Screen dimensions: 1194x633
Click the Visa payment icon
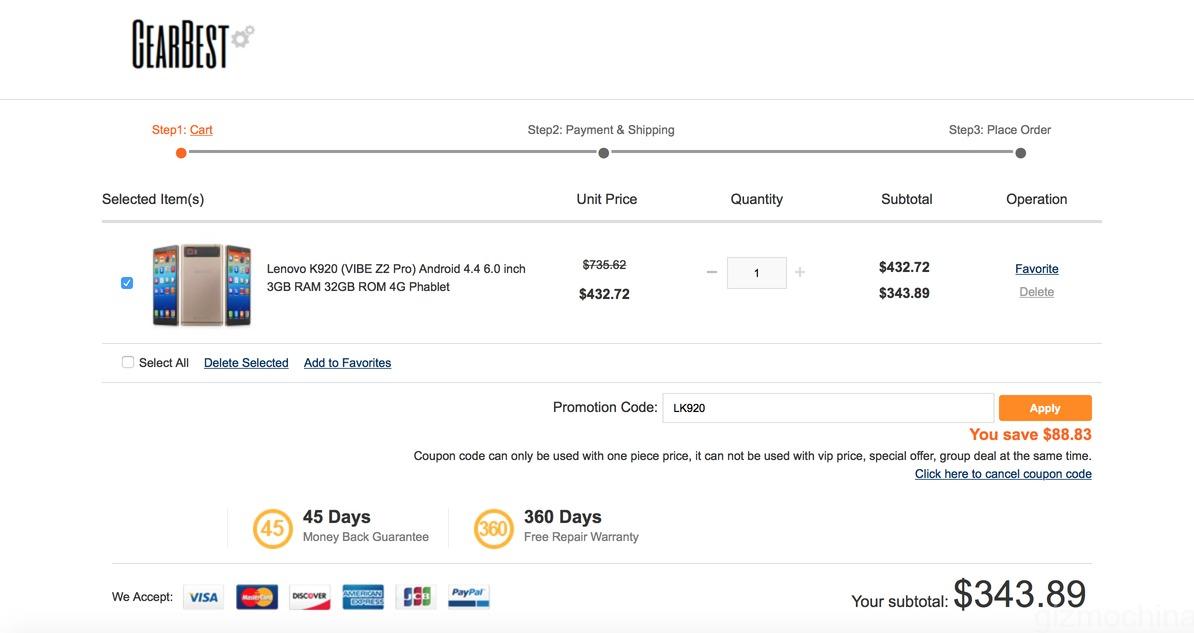click(203, 597)
